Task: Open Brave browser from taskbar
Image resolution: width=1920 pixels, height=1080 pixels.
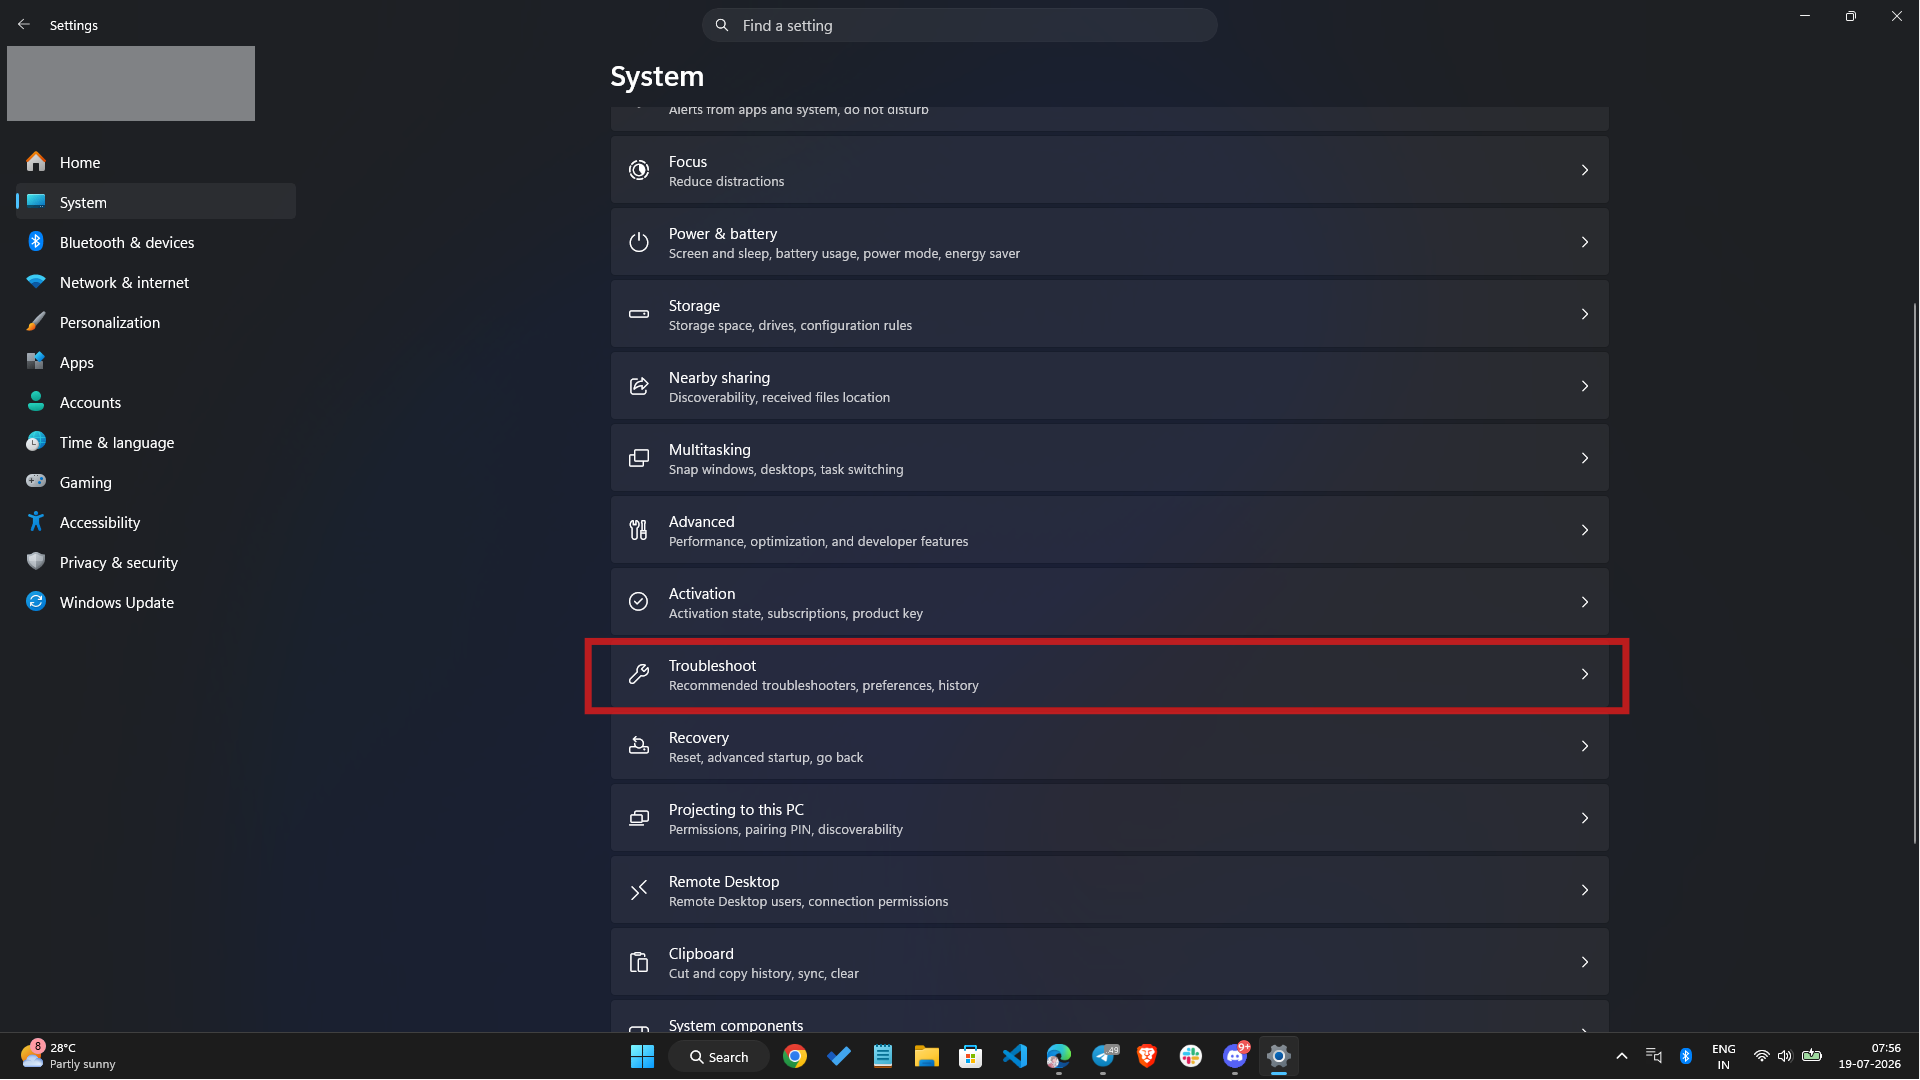Action: (x=1147, y=1056)
